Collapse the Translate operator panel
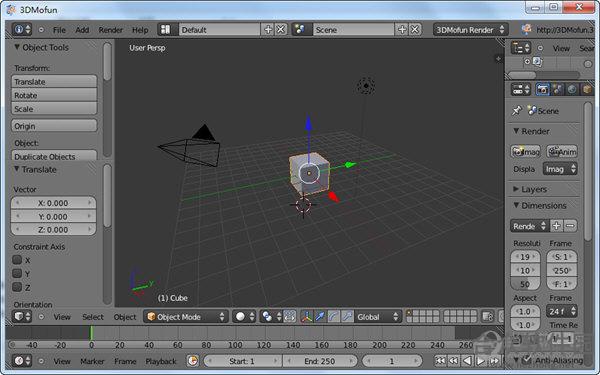 (x=16, y=169)
